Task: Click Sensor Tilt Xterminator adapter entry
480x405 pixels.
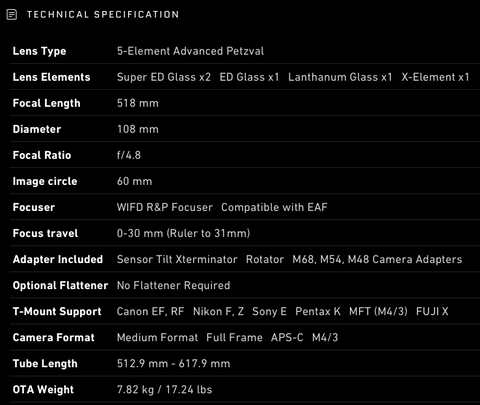Action: [177, 259]
